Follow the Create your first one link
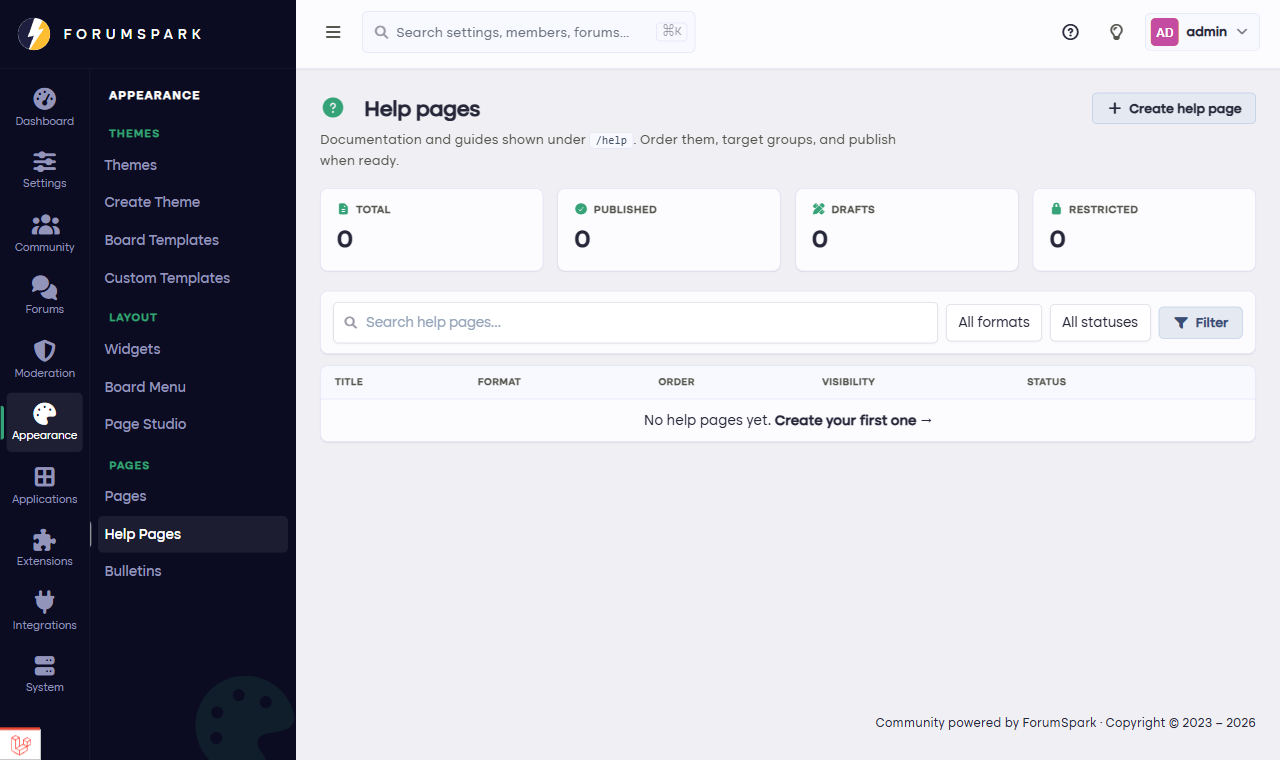1280x760 pixels. [x=853, y=421]
